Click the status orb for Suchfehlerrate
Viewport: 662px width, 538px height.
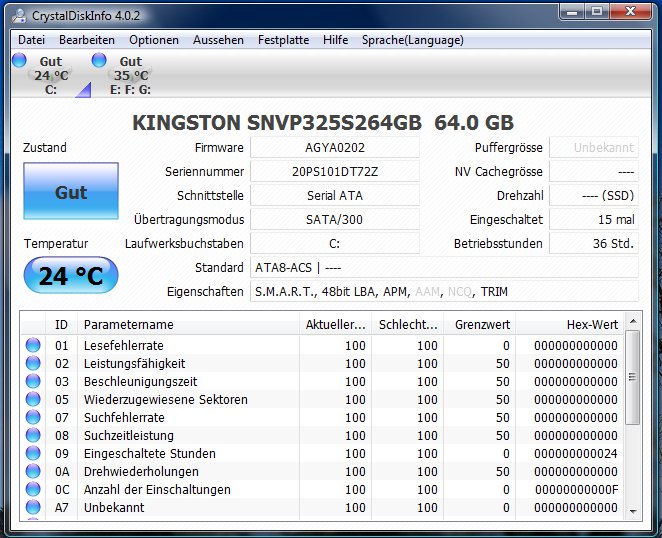tap(33, 417)
